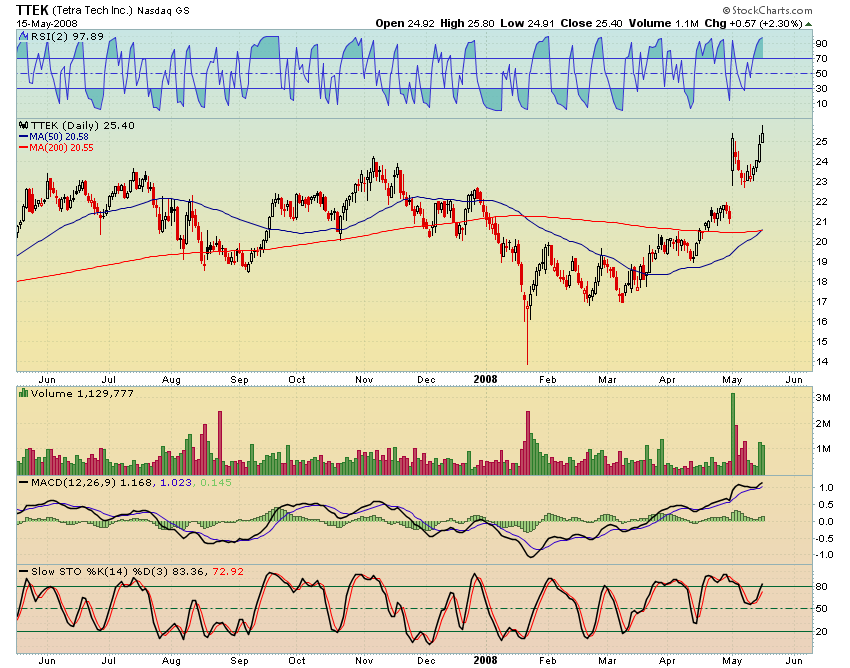
Task: Click the 20 stochastic axis label
Action: tap(821, 632)
